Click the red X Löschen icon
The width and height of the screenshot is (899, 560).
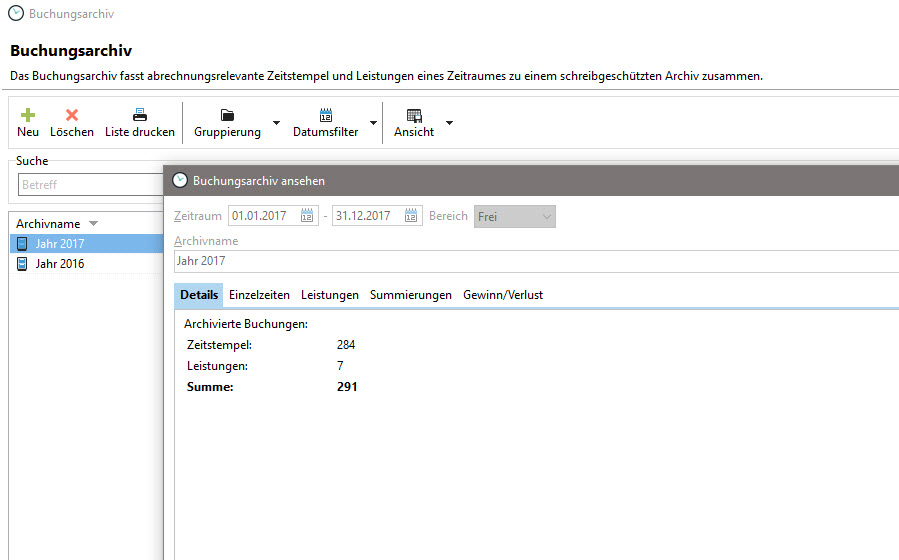click(x=72, y=115)
